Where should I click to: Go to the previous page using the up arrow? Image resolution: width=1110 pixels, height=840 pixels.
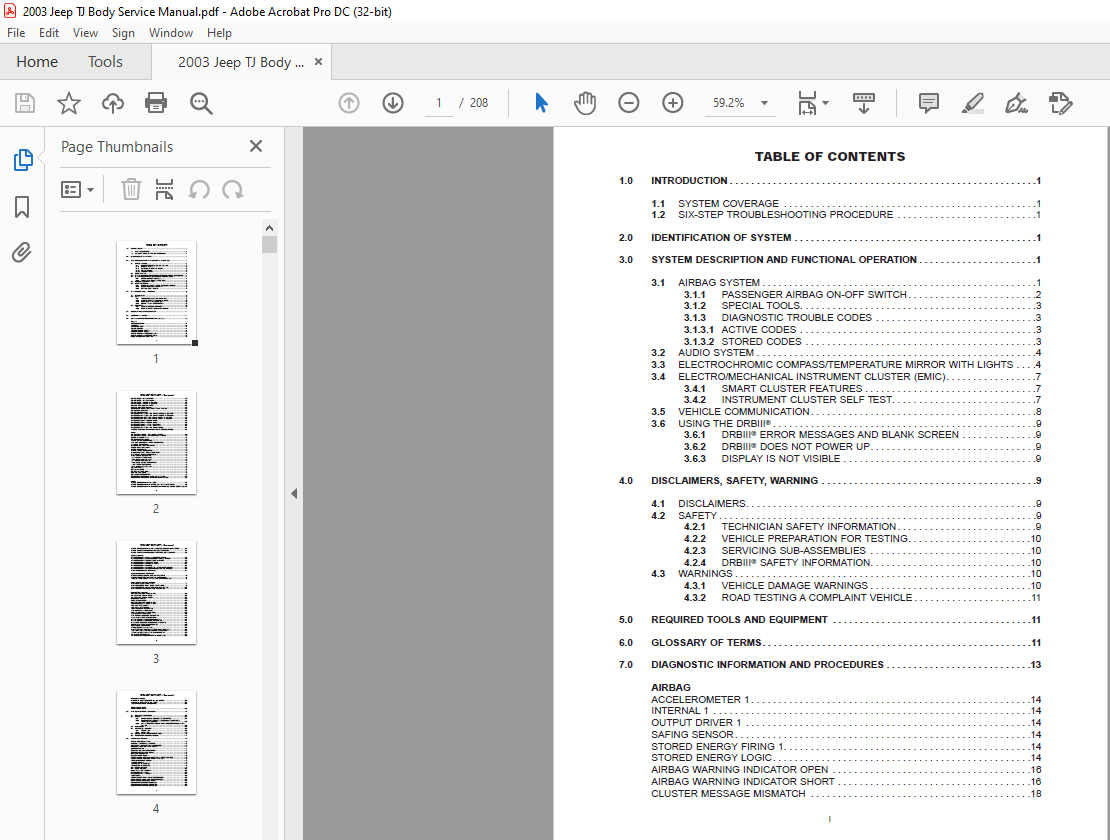click(349, 103)
